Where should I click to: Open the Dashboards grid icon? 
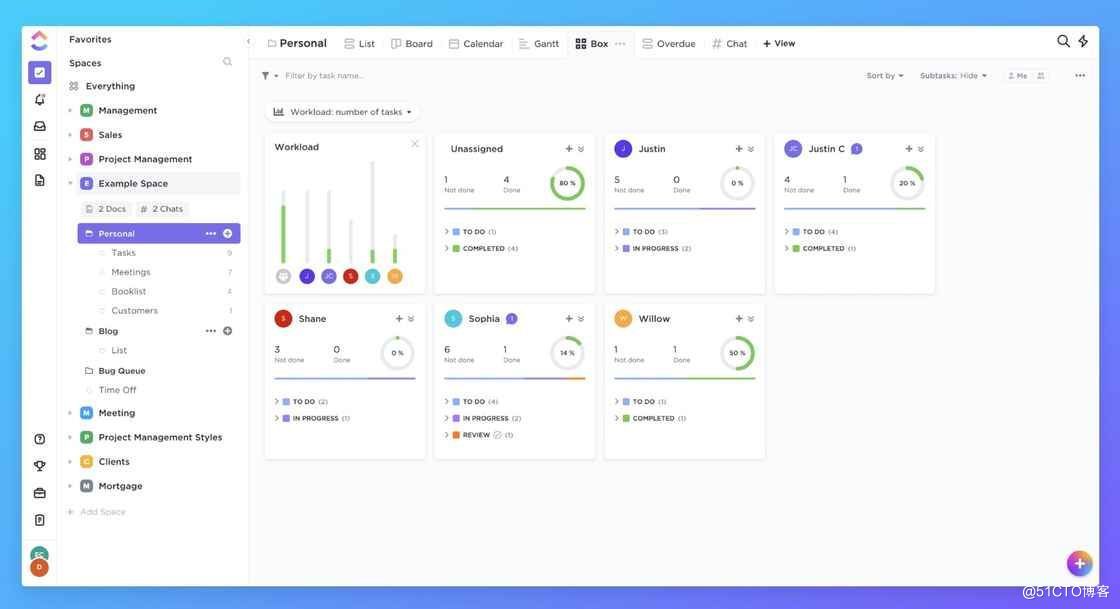click(x=39, y=153)
